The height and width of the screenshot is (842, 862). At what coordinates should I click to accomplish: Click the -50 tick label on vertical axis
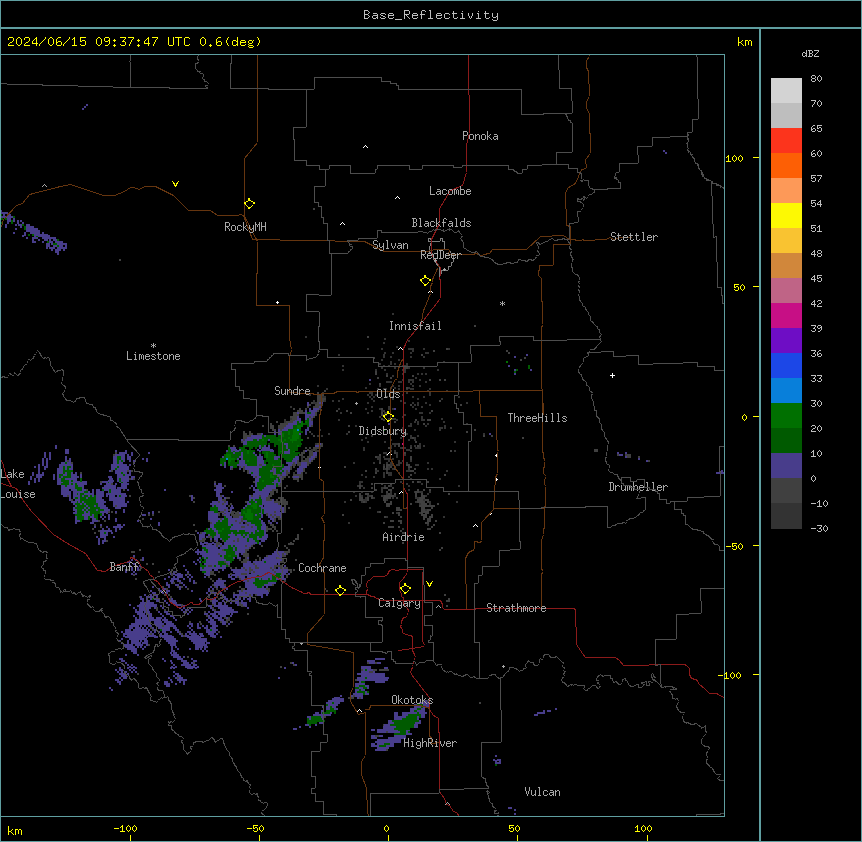pyautogui.click(x=734, y=546)
